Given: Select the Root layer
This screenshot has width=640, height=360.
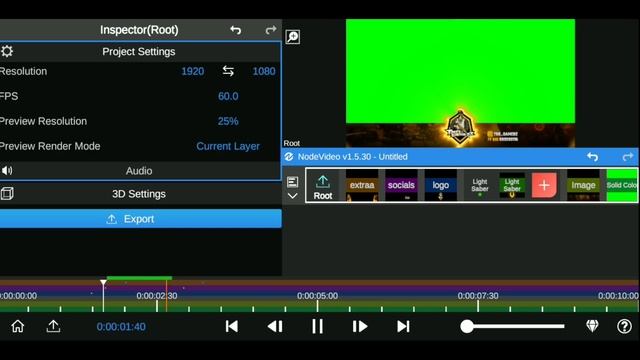Looking at the screenshot, I should click(x=322, y=186).
